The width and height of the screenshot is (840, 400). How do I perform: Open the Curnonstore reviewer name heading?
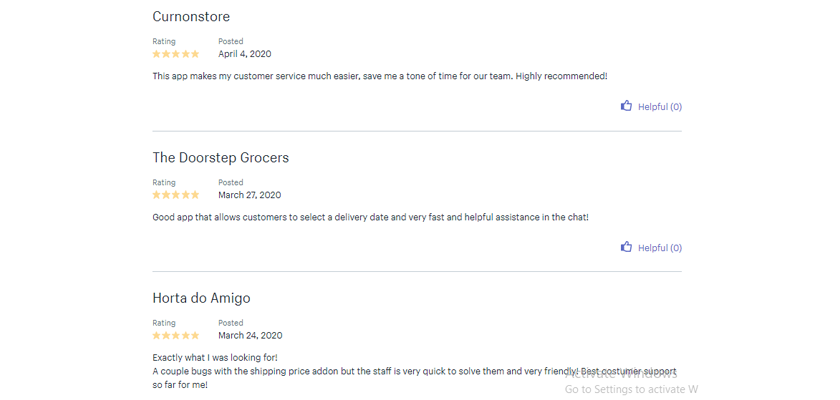191,17
